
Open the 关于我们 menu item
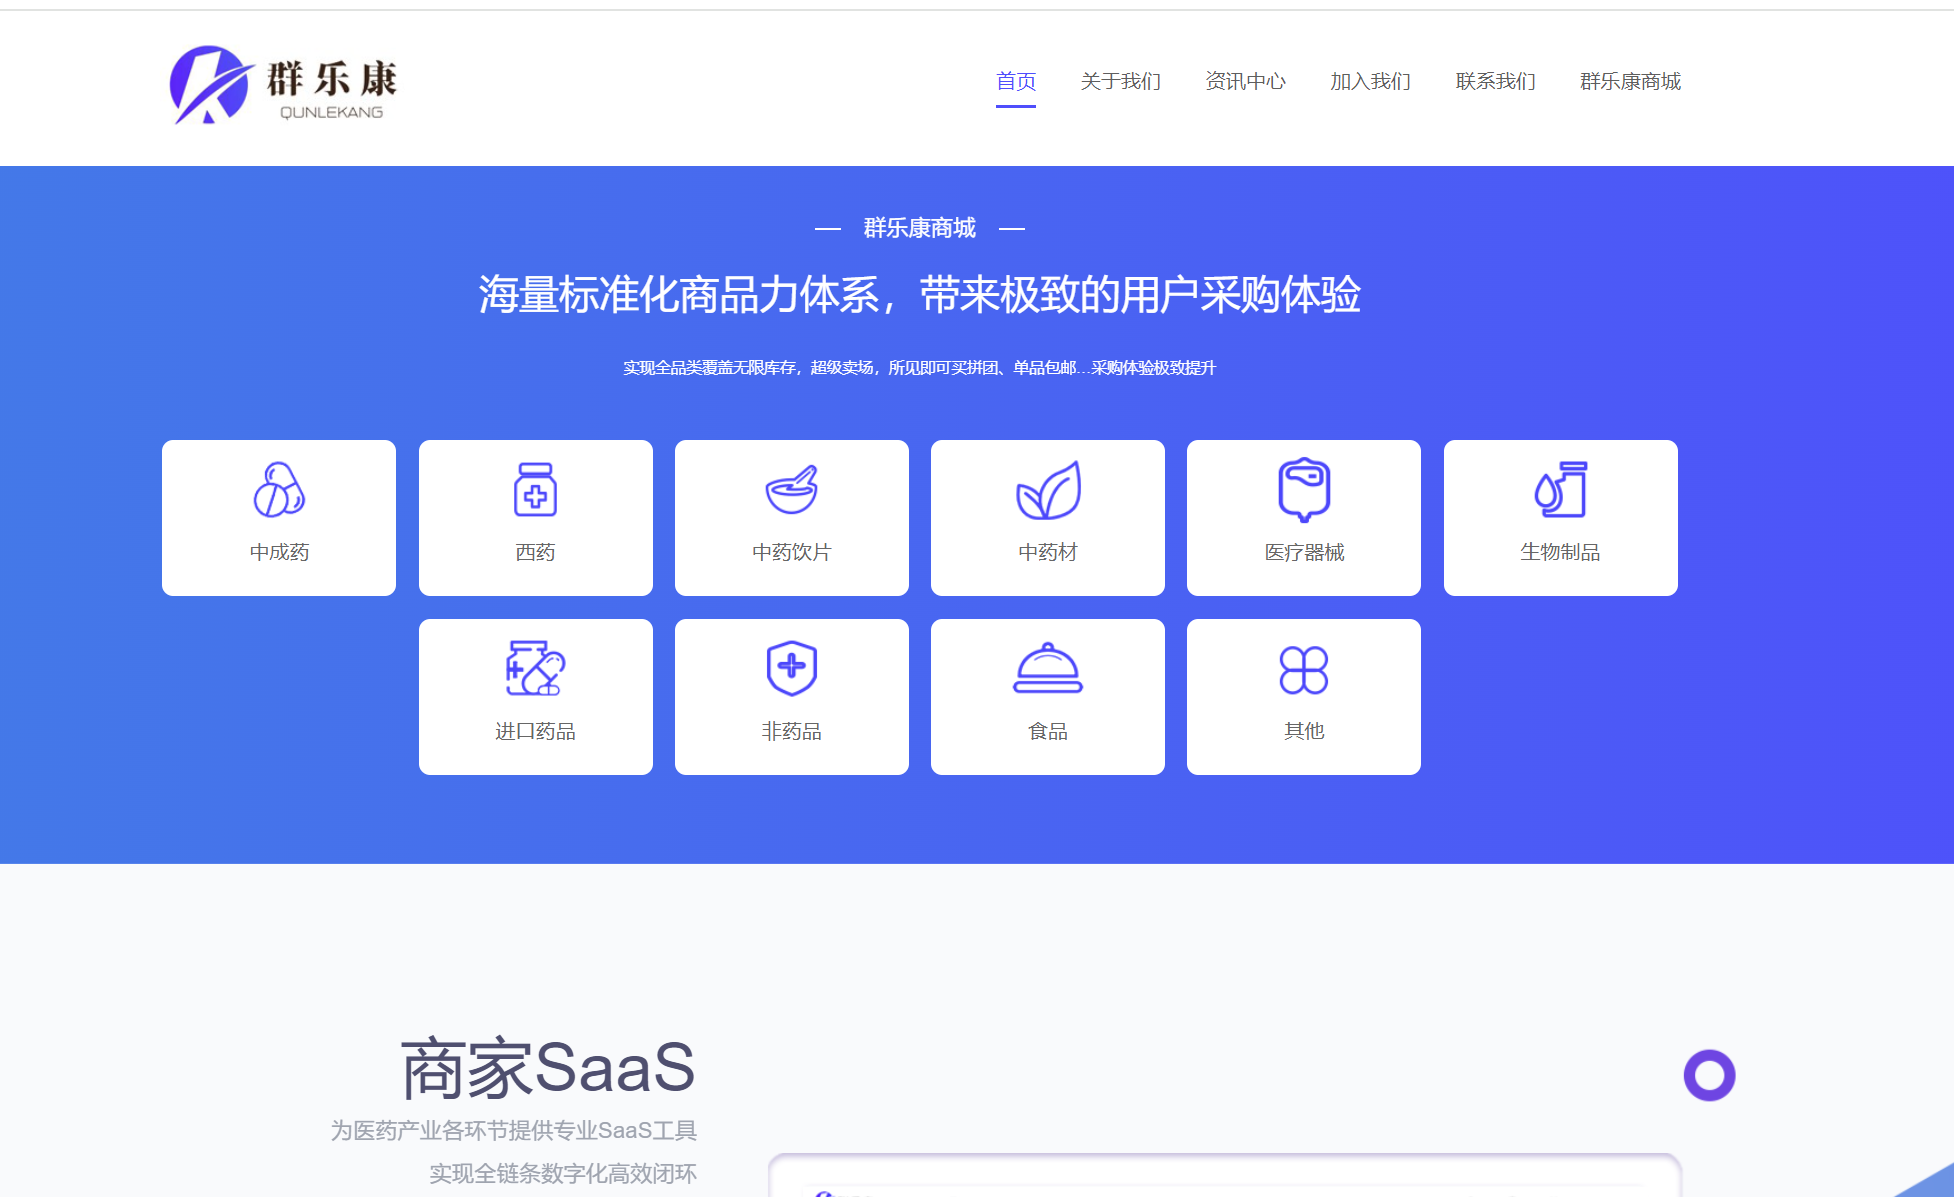(1120, 81)
